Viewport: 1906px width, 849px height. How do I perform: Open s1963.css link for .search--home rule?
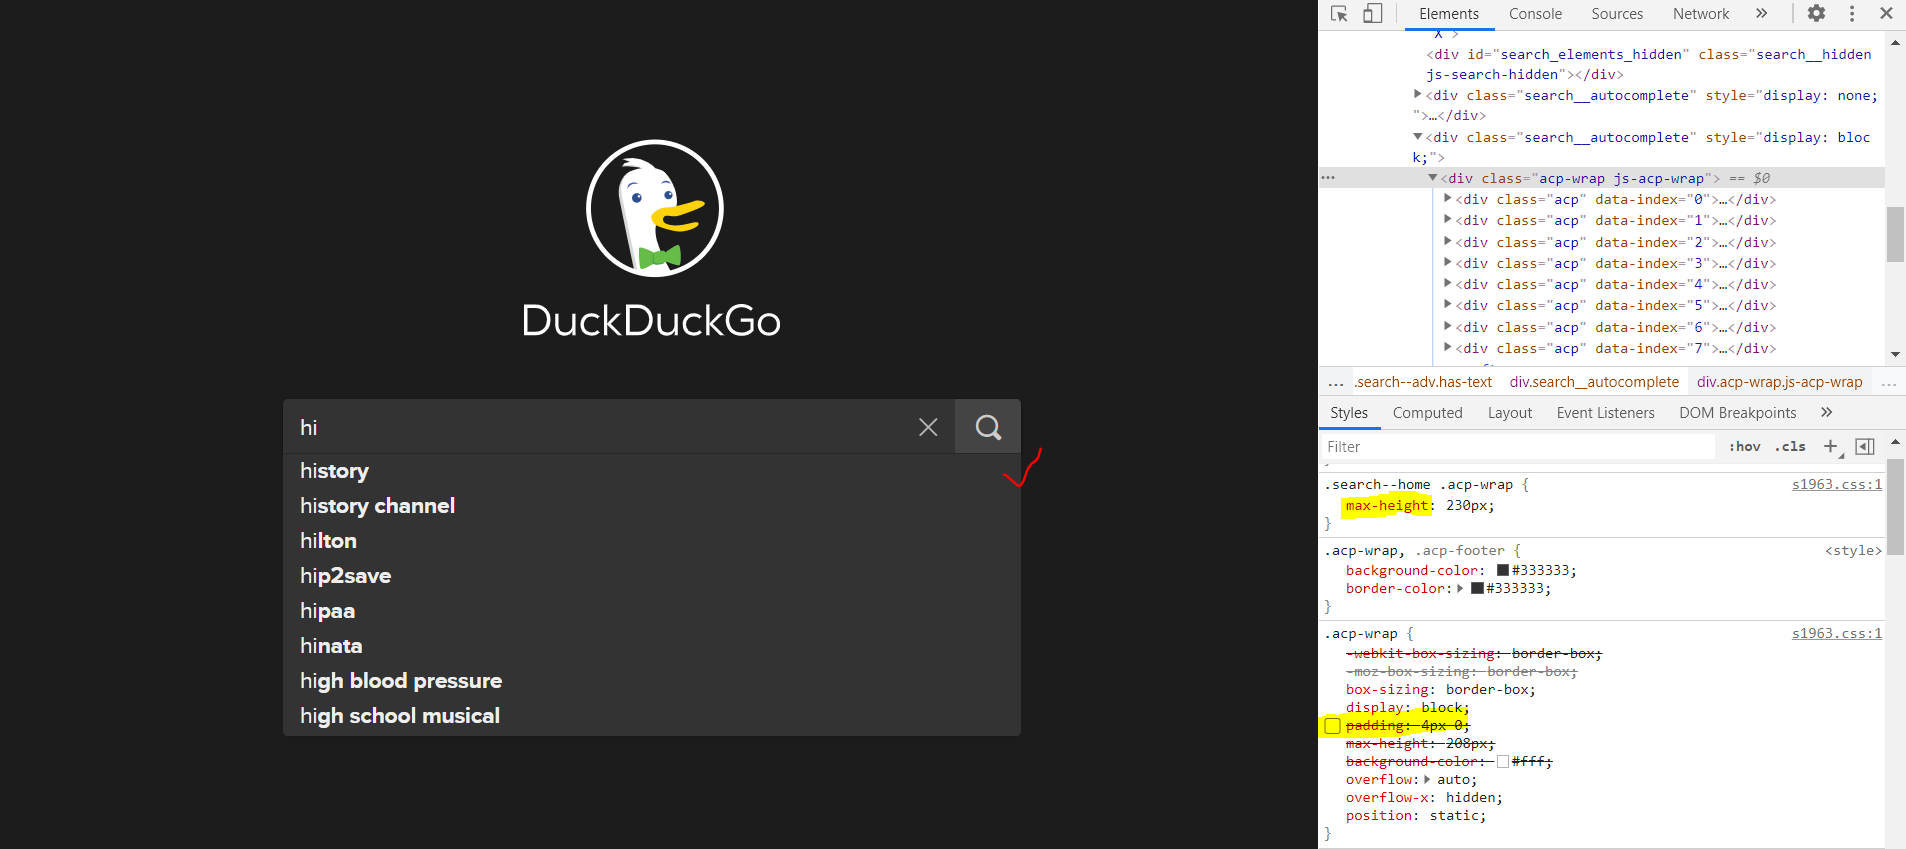click(1836, 485)
